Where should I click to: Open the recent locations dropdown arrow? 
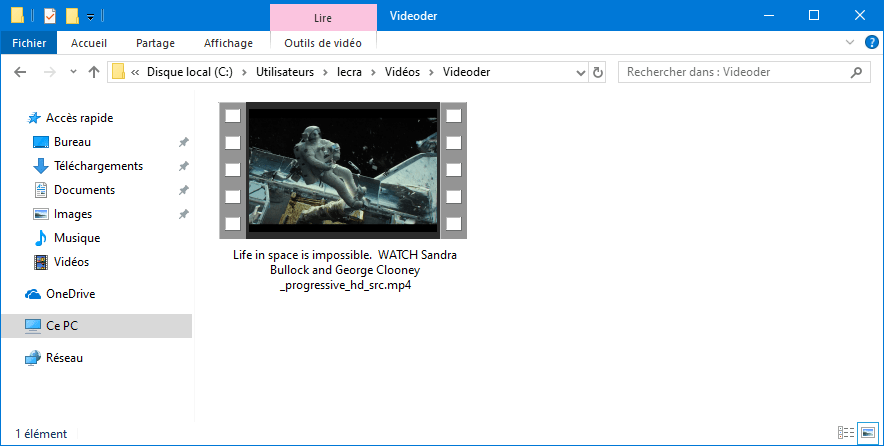[x=73, y=72]
